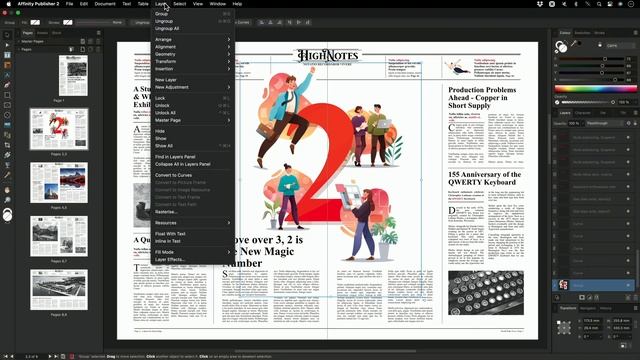Click the Fill colour swatch in context toolbar
The image size is (640, 360).
[36, 22]
